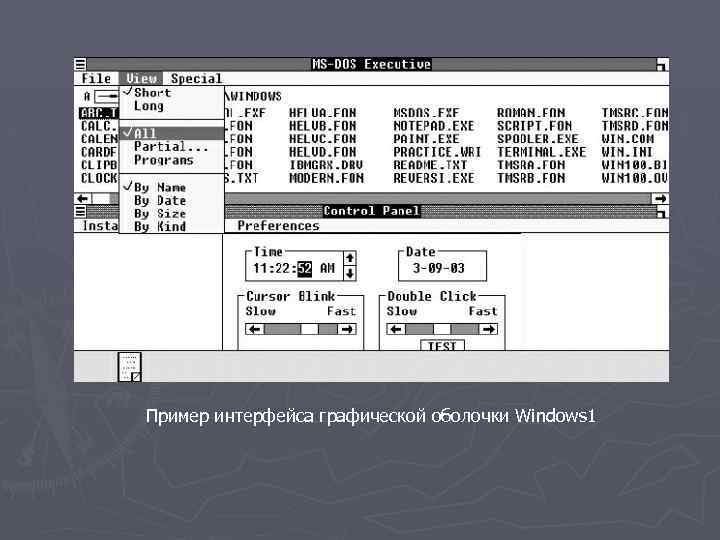Select file HELVB.FON
The width and height of the screenshot is (720, 540).
tap(322, 126)
